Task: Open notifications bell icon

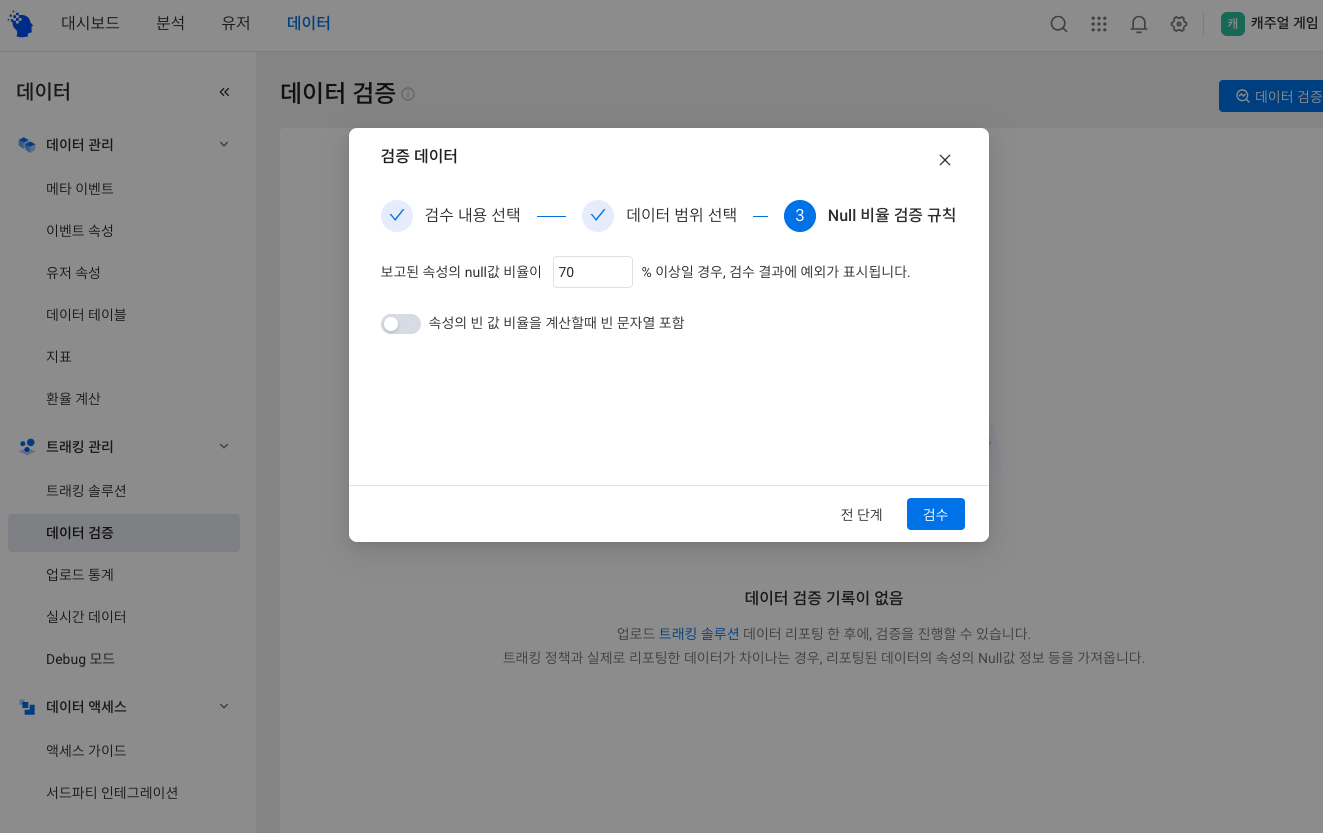Action: (x=1138, y=24)
